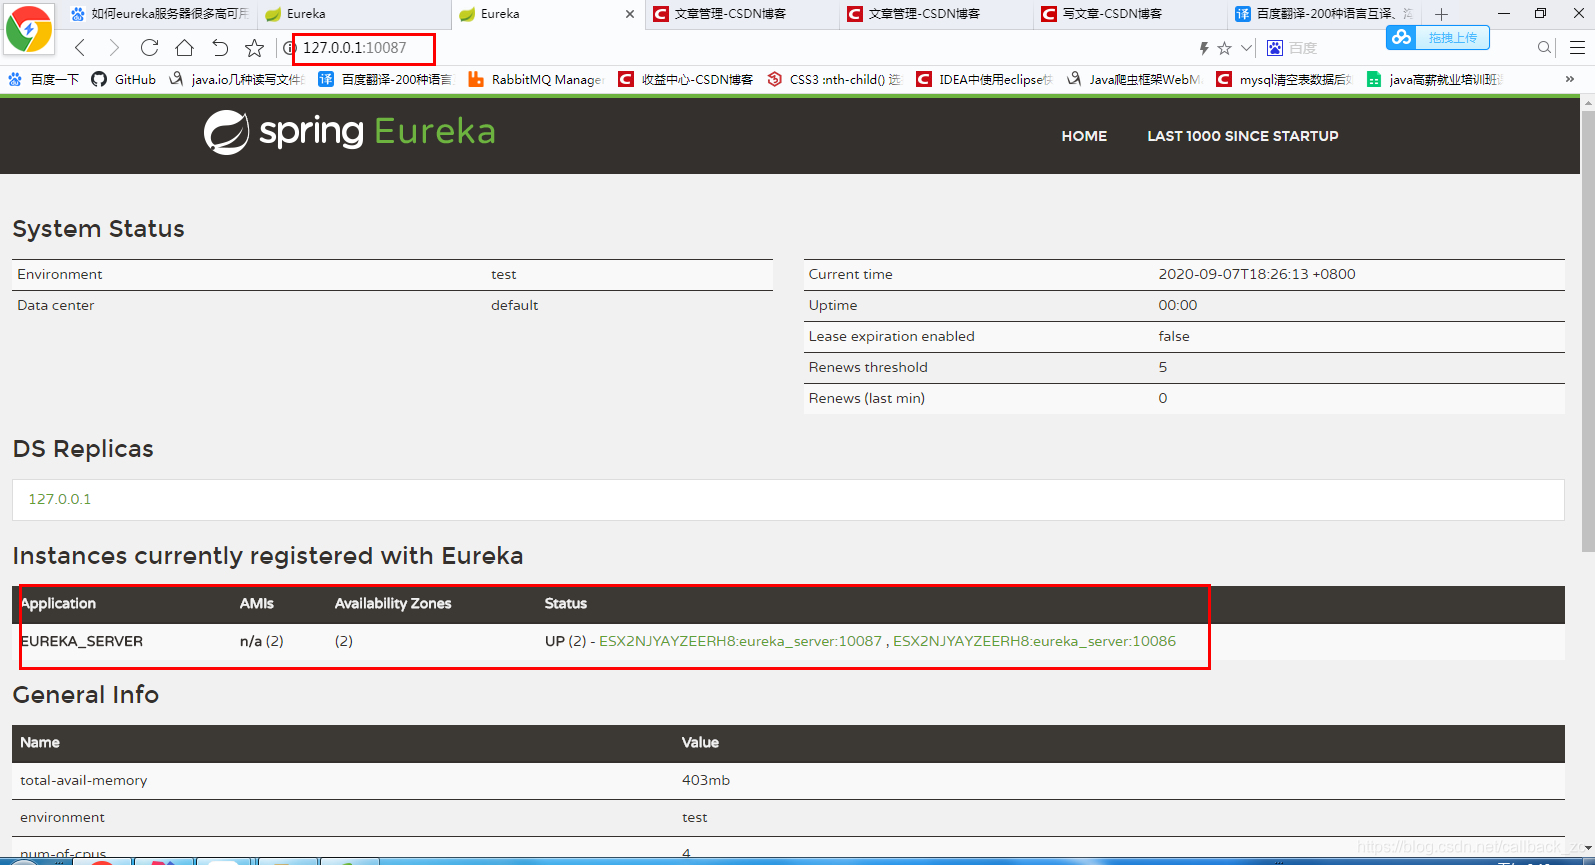Open java高薪就业培训班 bookmark

[x=1434, y=79]
